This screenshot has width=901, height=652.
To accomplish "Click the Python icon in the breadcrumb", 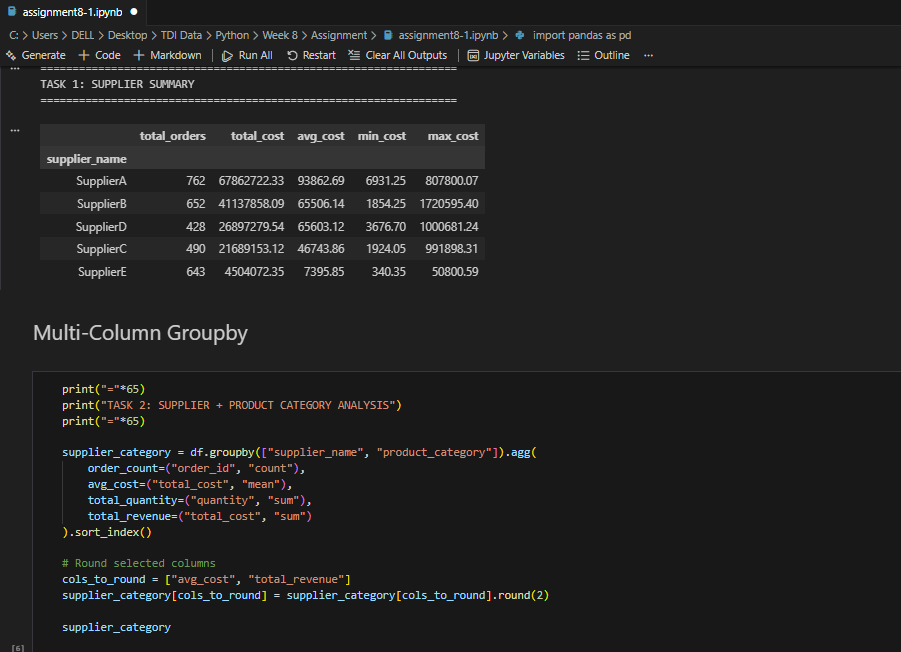I will 519,36.
